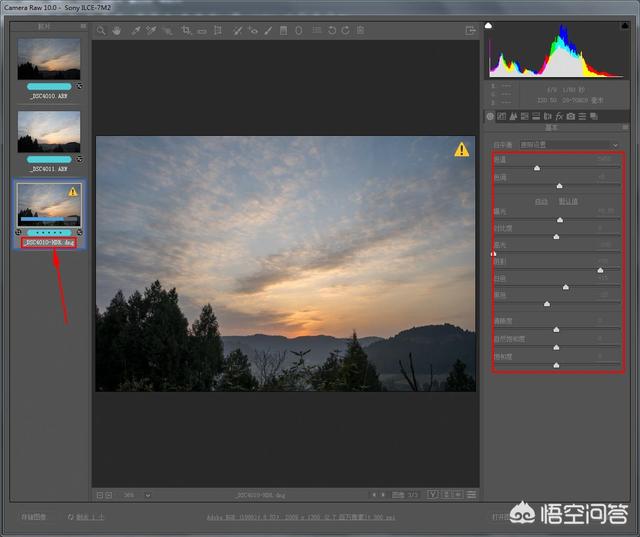Click the Temperature slider handle
The image size is (640, 537).
pos(537,168)
